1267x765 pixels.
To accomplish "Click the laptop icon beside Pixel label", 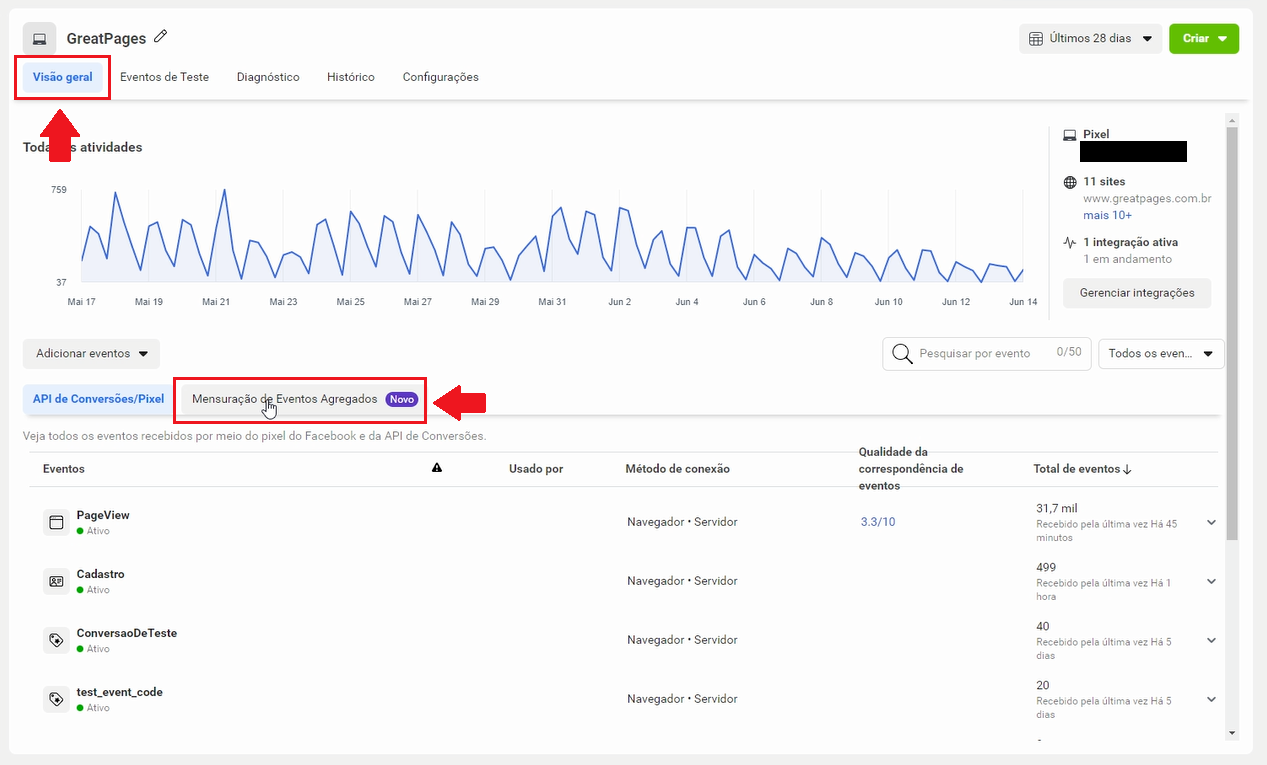I will coord(1069,134).
